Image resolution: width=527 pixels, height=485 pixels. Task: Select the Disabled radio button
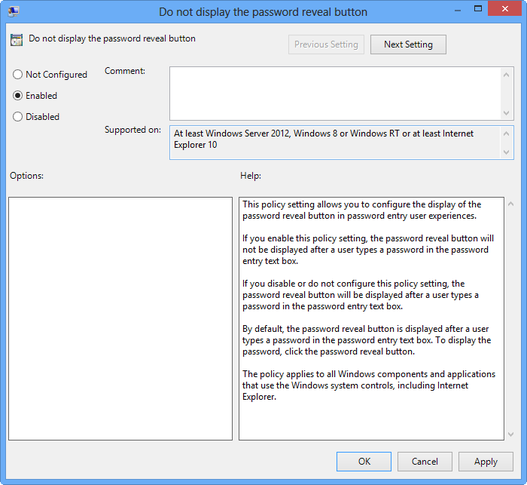click(17, 117)
